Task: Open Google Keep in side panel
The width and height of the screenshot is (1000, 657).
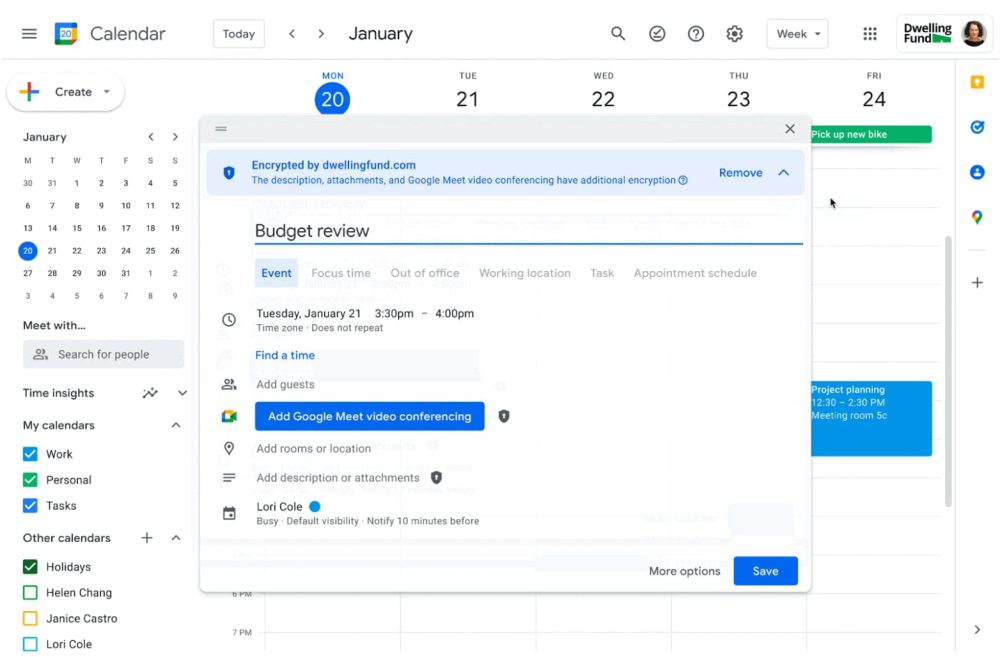Action: 977,82
